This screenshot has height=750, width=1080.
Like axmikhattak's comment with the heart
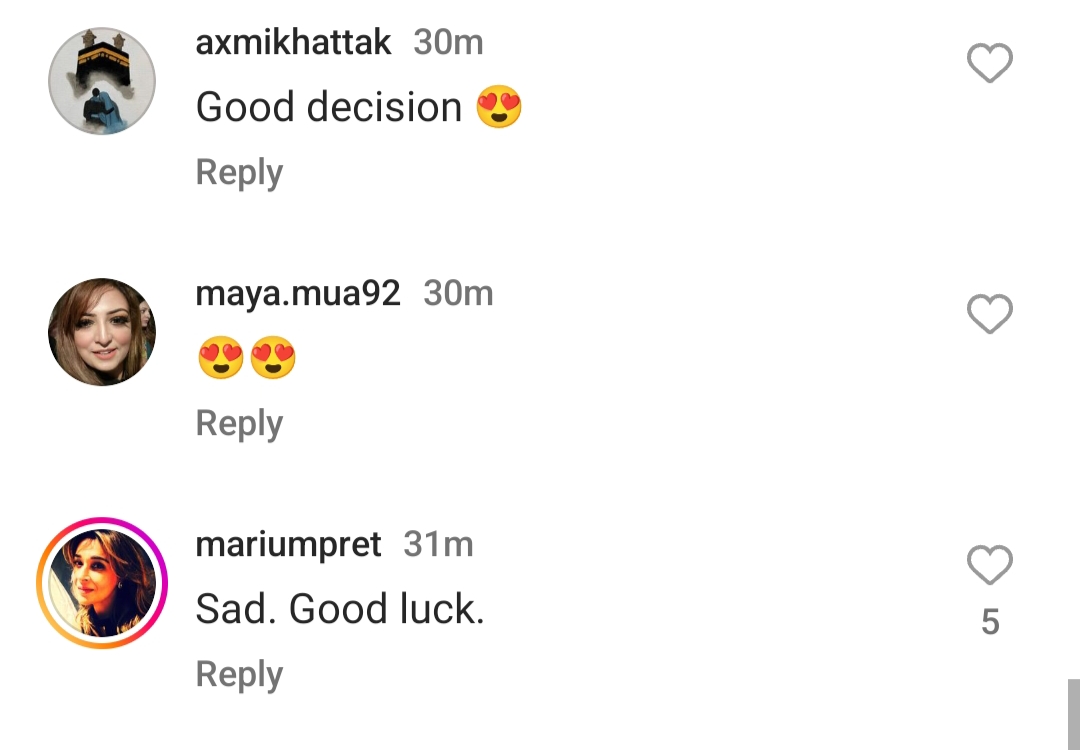pos(990,64)
